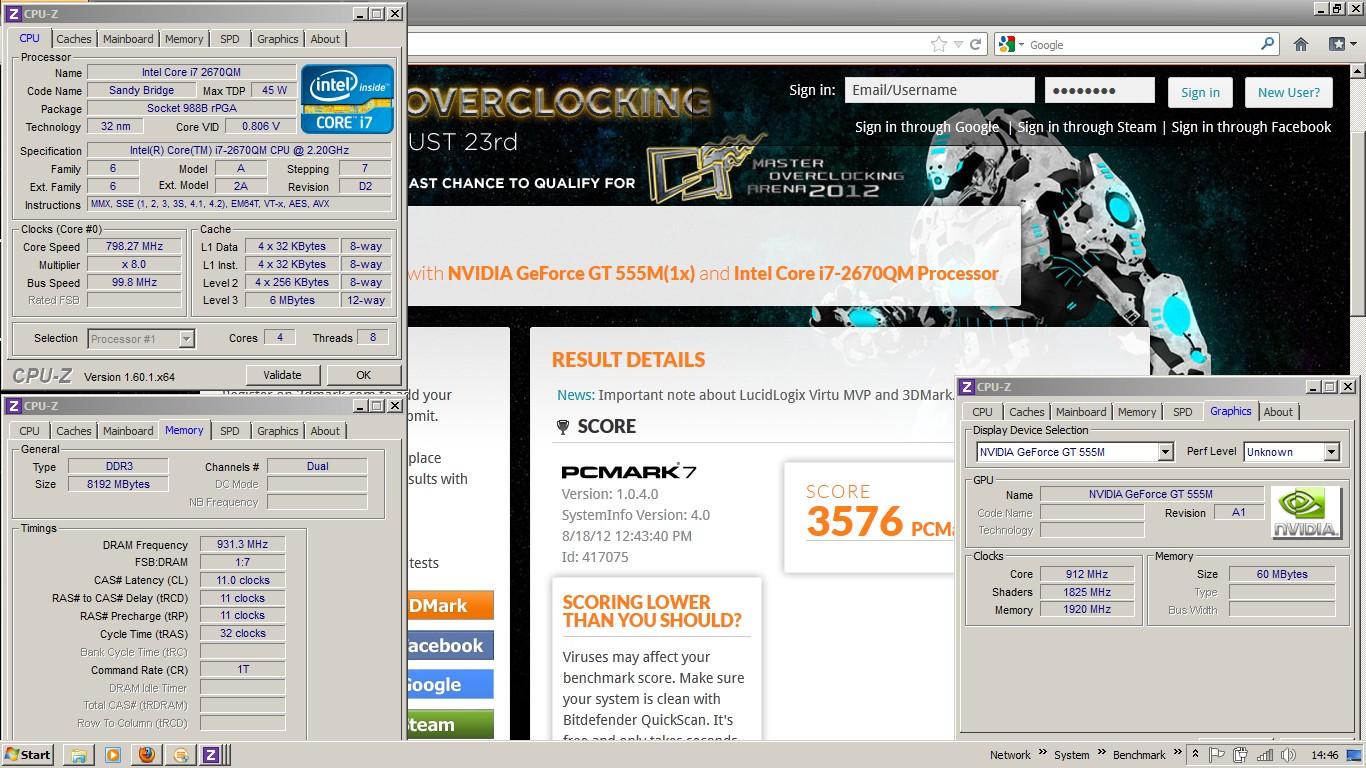Click the DRAM Frequency value 931.3 MHz
The image size is (1366, 768).
click(242, 545)
